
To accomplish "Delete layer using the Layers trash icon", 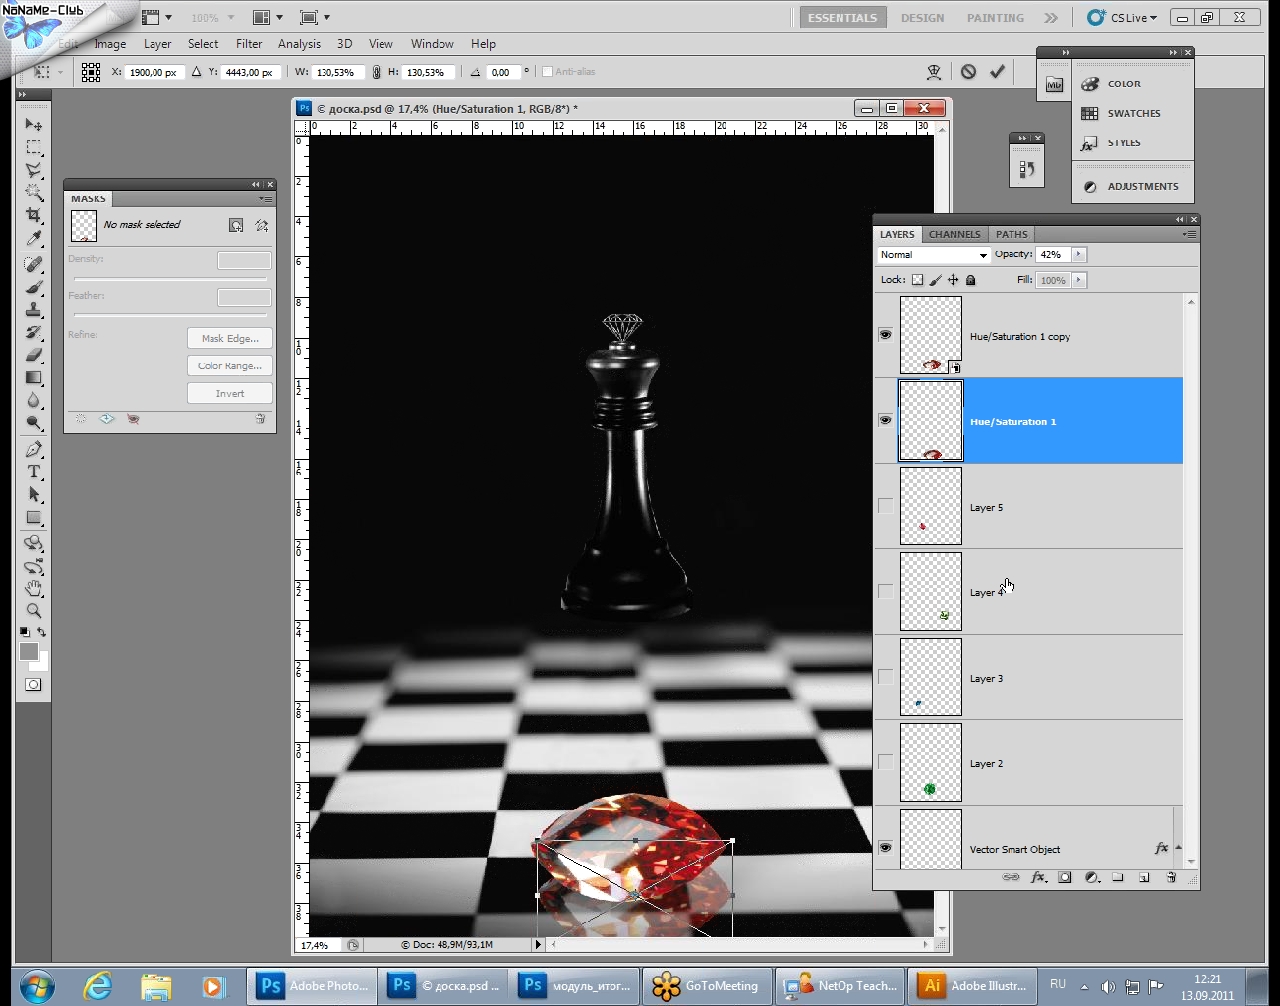I will click(1171, 878).
